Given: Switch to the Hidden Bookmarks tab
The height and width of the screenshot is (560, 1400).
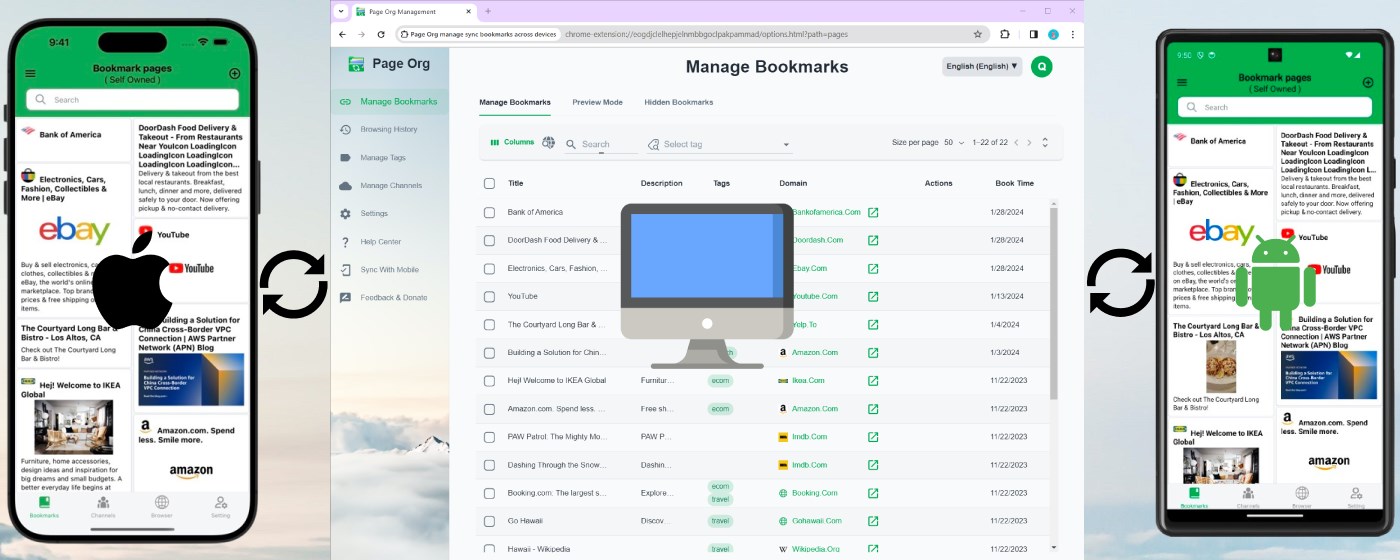Looking at the screenshot, I should (679, 102).
